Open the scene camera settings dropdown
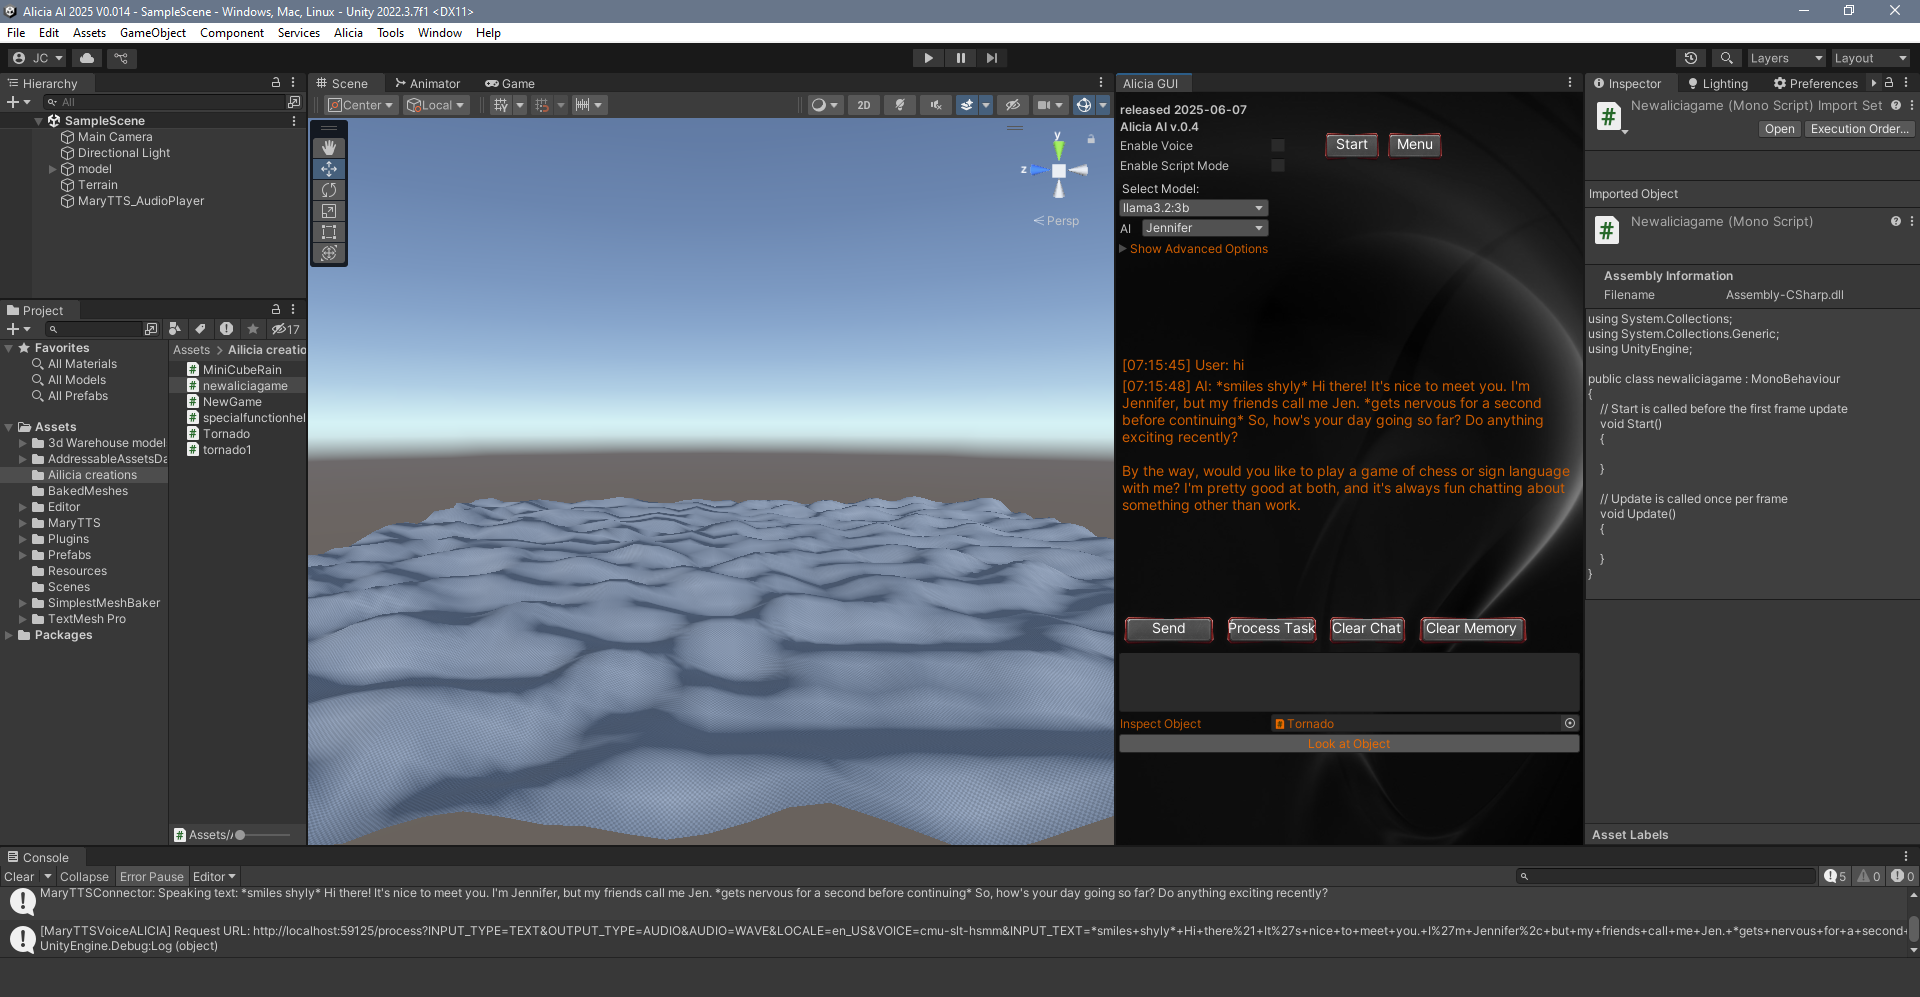This screenshot has width=1920, height=997. tap(1049, 105)
